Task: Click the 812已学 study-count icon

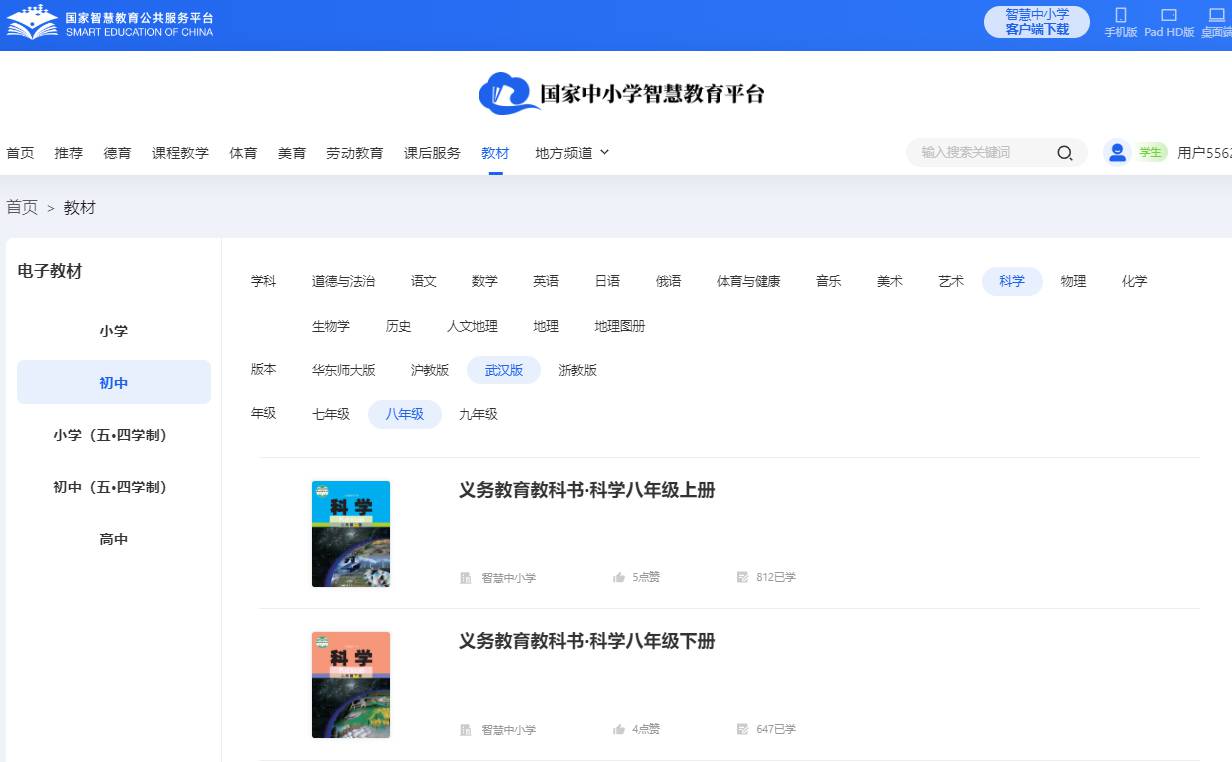Action: (742, 577)
